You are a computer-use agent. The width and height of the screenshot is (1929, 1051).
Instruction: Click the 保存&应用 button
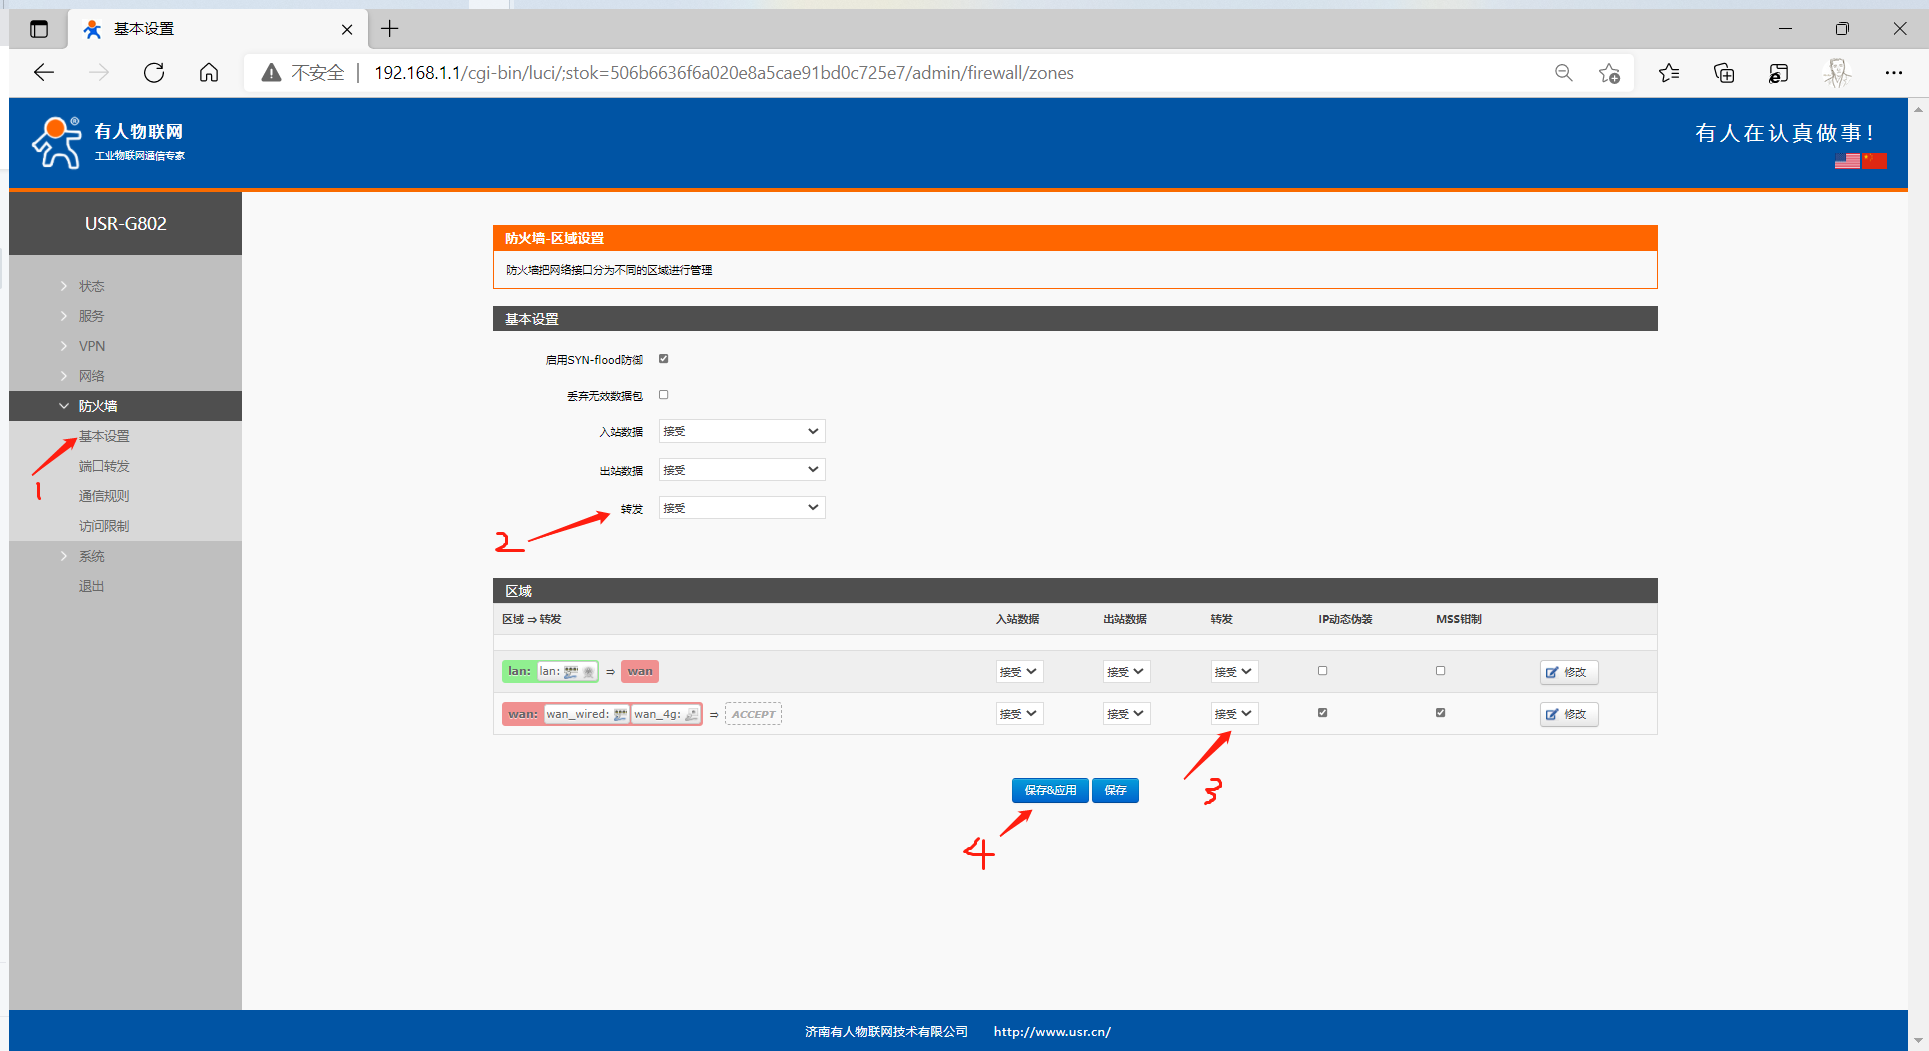(1049, 791)
